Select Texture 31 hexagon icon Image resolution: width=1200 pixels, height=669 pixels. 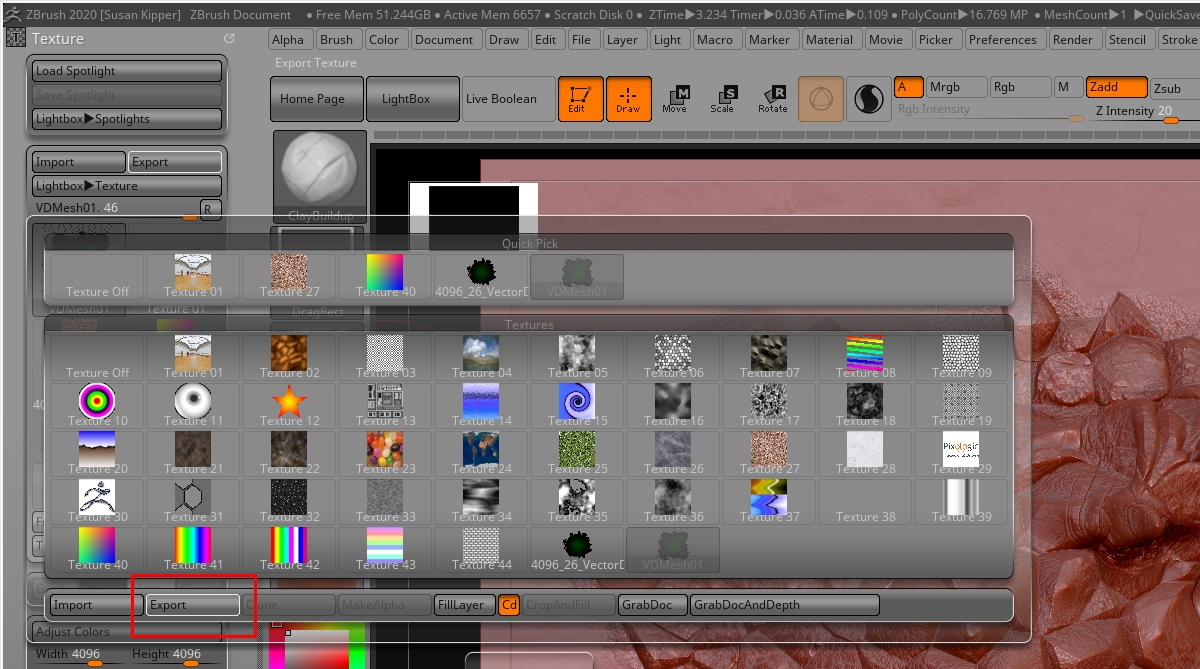pyautogui.click(x=193, y=501)
